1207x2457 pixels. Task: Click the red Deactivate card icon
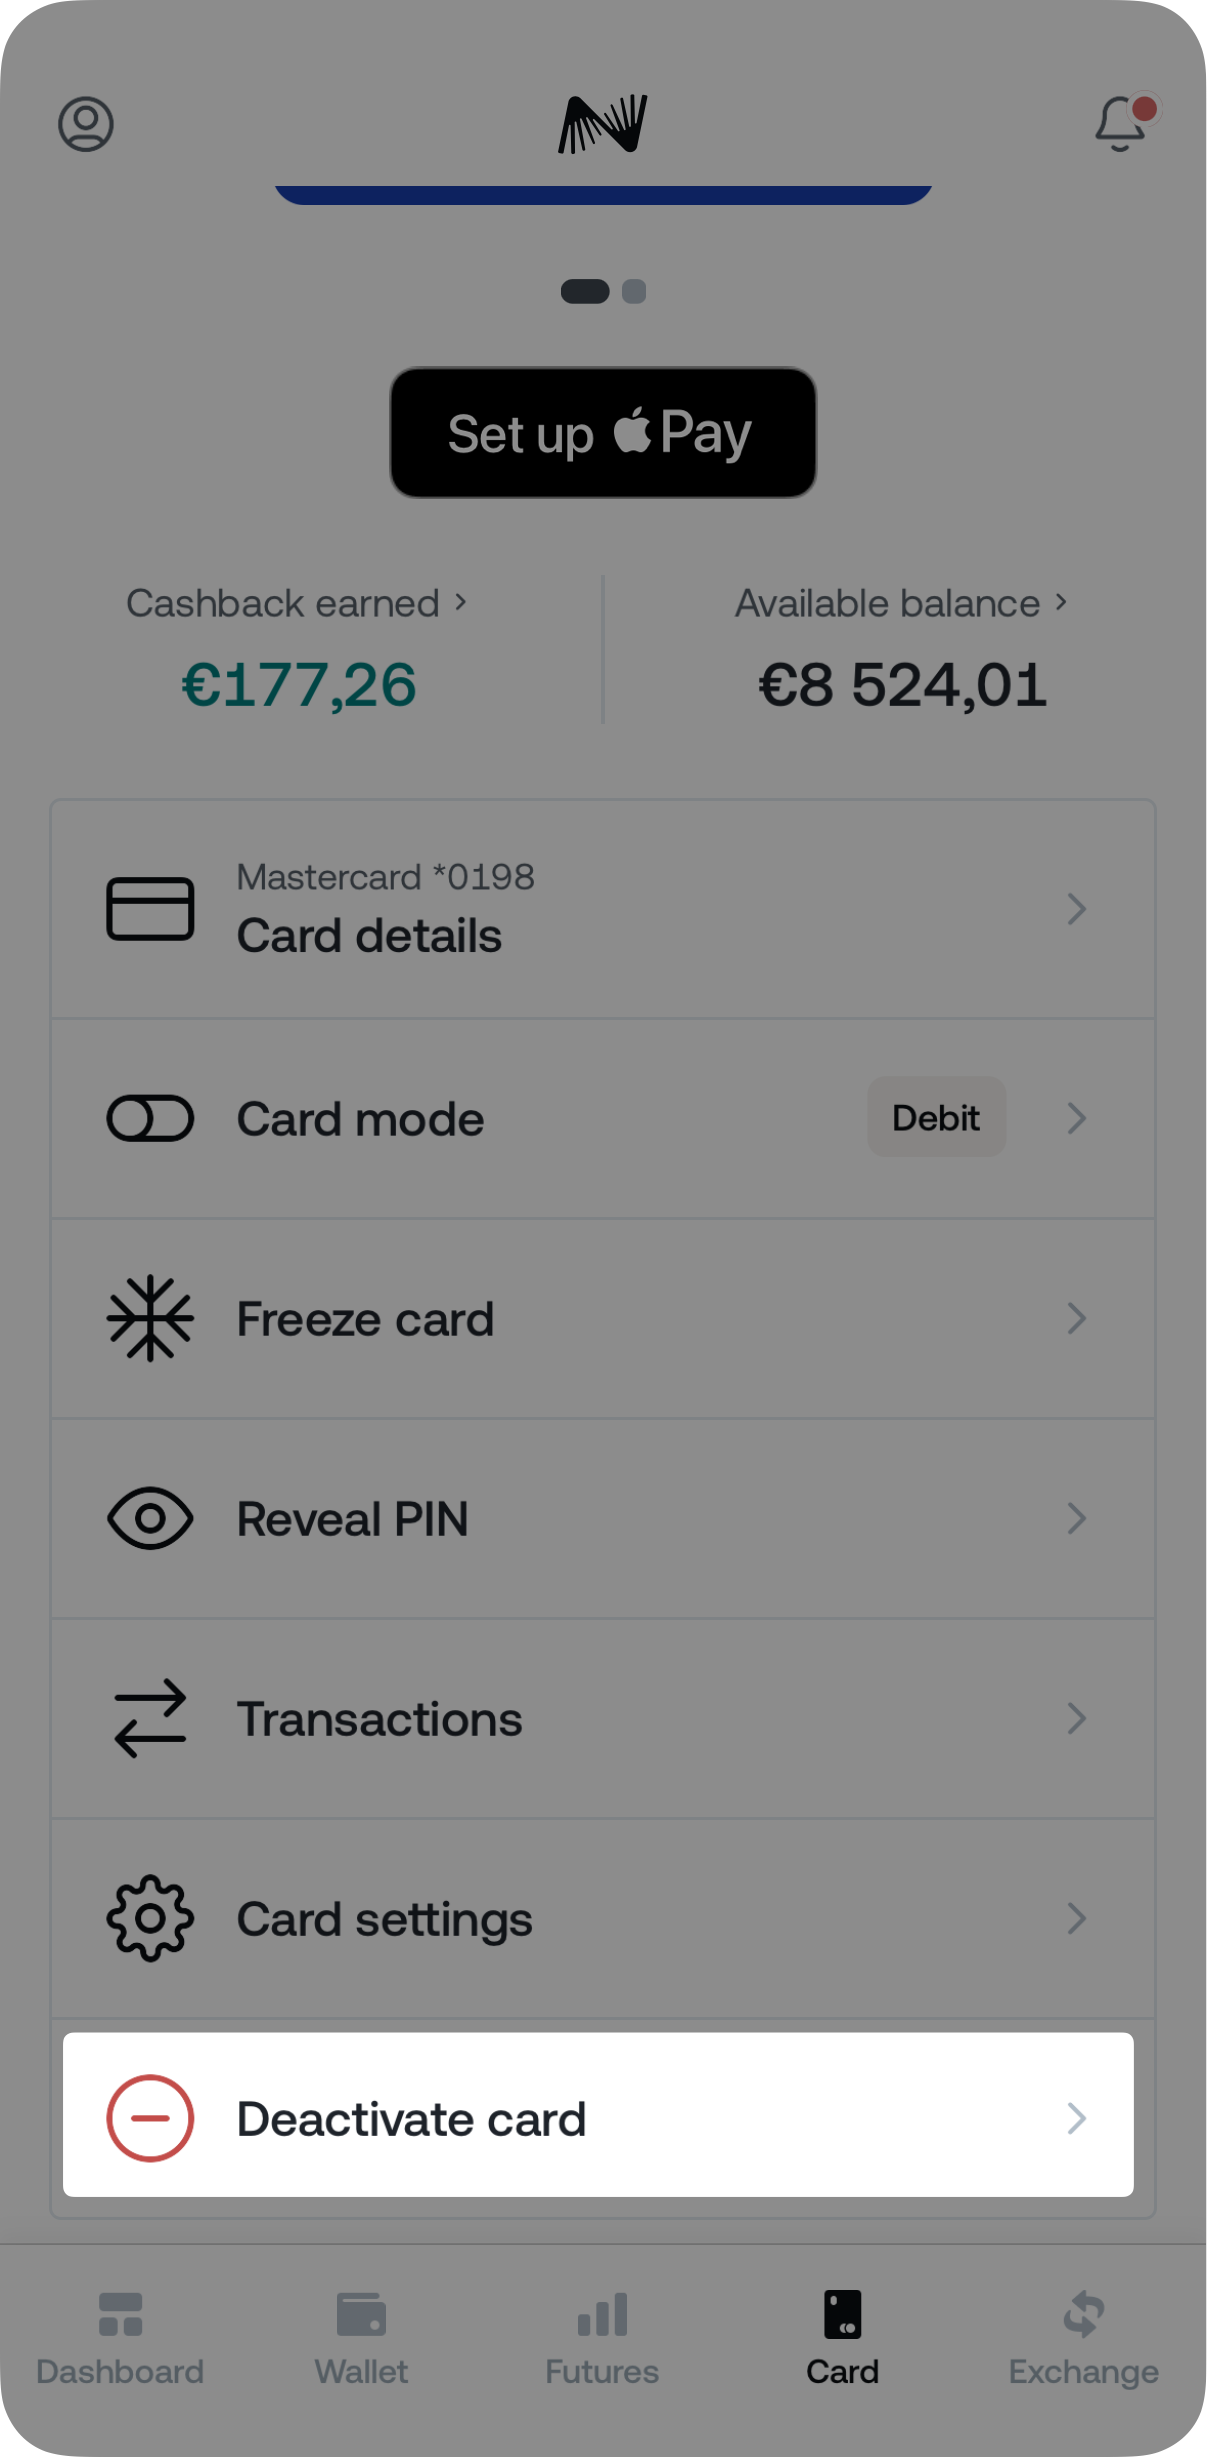[150, 2118]
